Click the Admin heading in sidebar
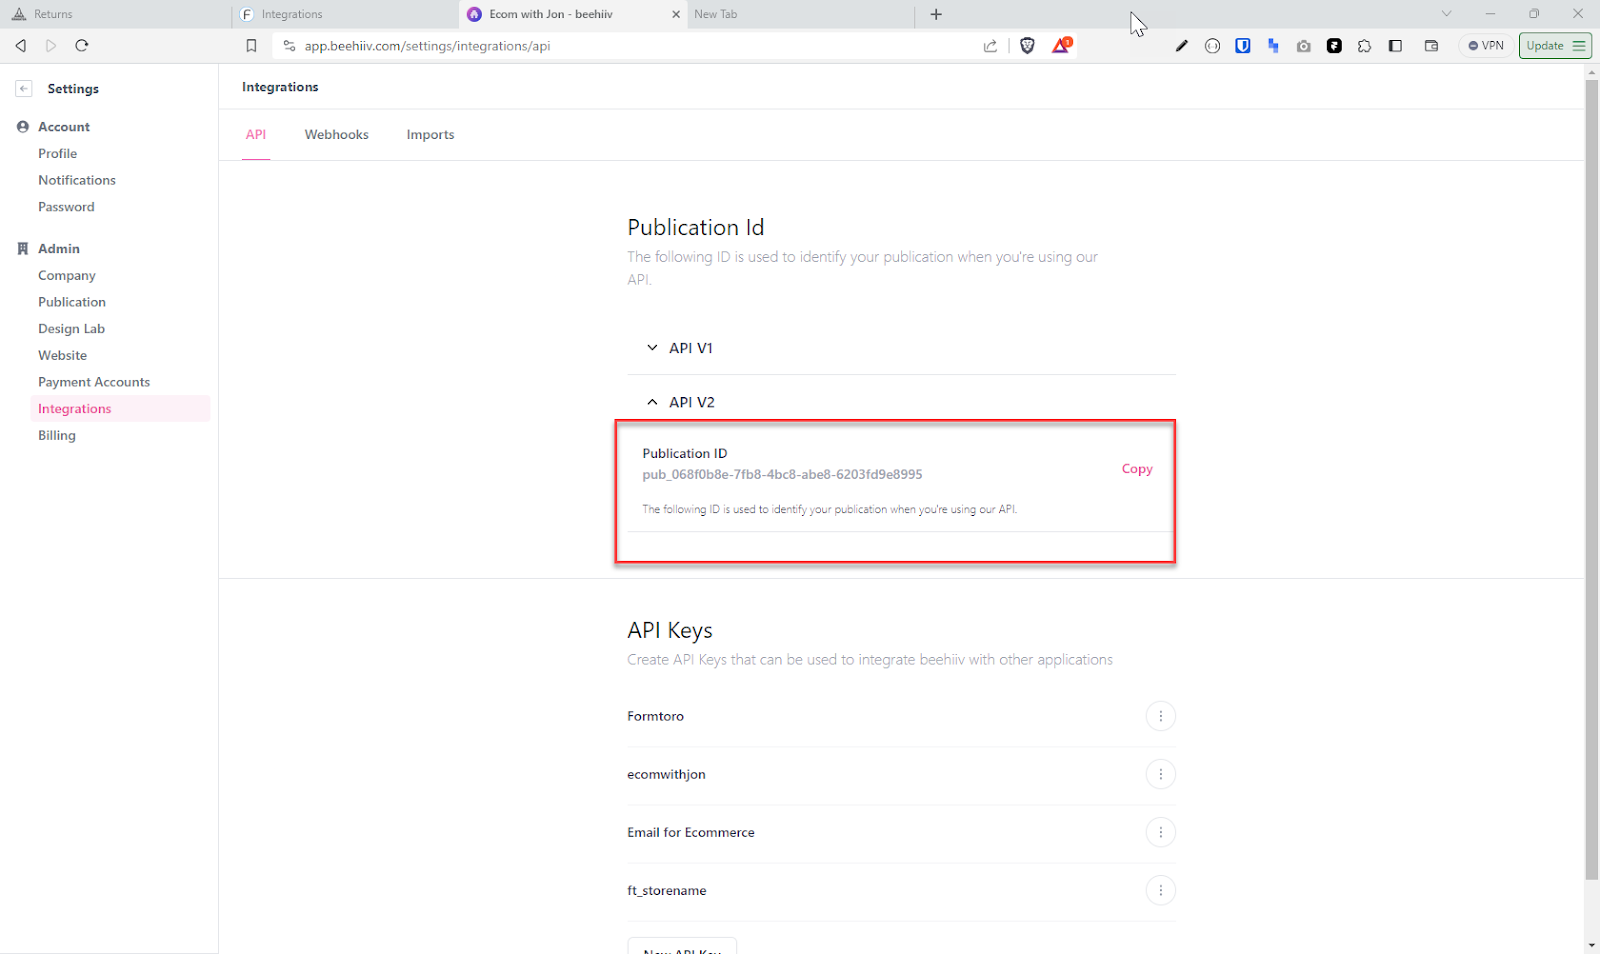 [x=59, y=249]
